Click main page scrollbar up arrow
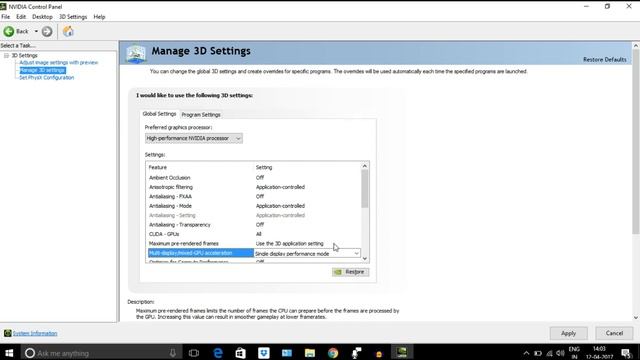Viewport: 640px width, 360px height. [x=636, y=46]
